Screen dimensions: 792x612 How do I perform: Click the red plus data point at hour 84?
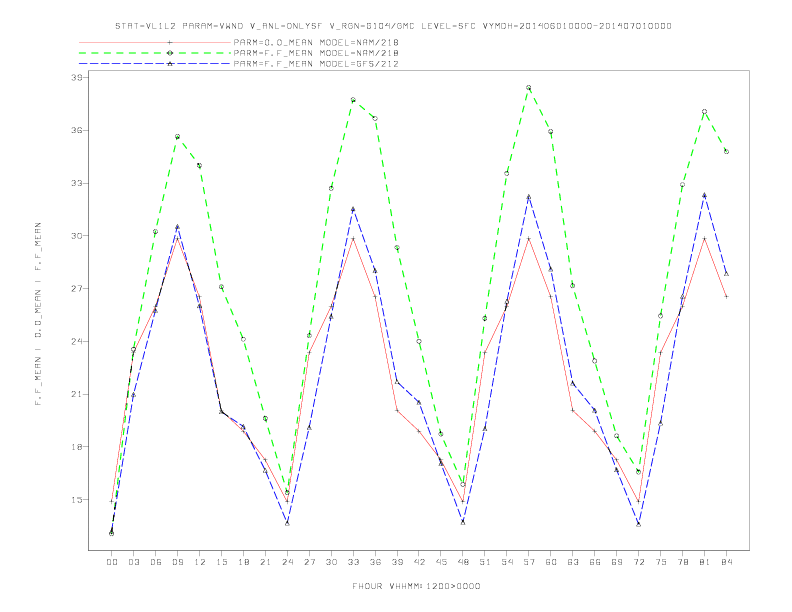(x=726, y=296)
